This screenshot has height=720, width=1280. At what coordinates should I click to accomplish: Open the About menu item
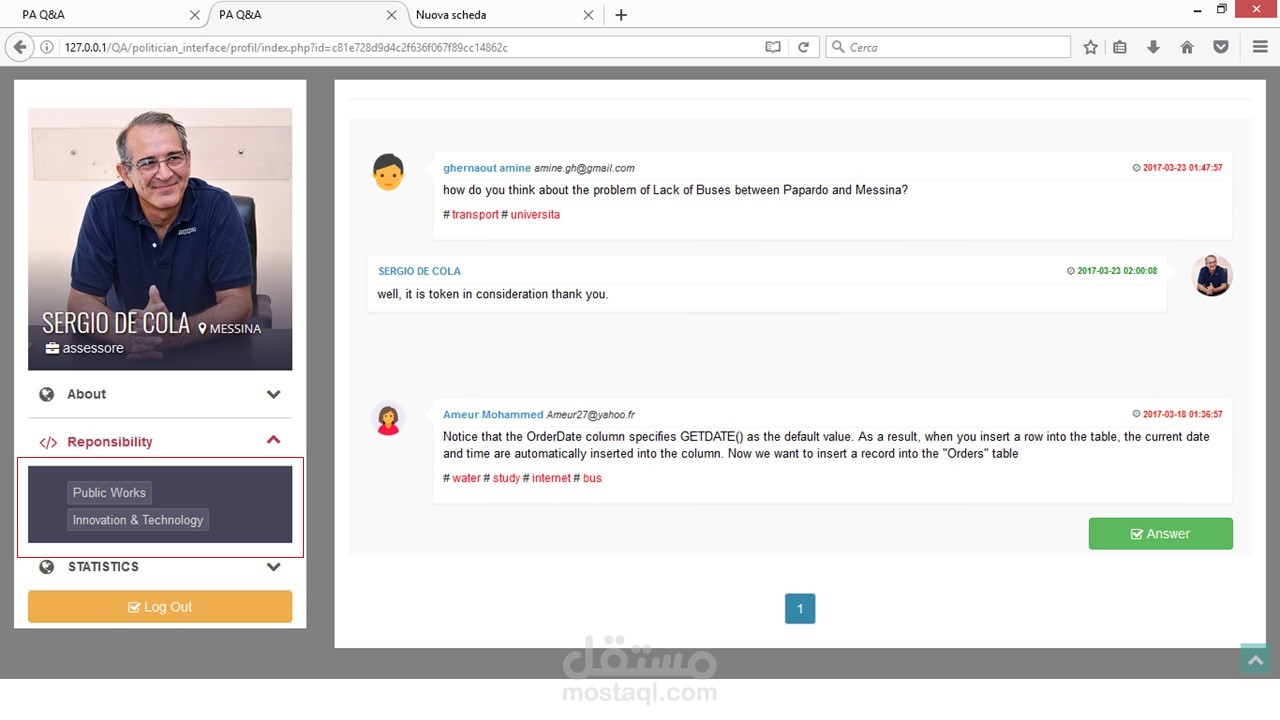click(160, 394)
